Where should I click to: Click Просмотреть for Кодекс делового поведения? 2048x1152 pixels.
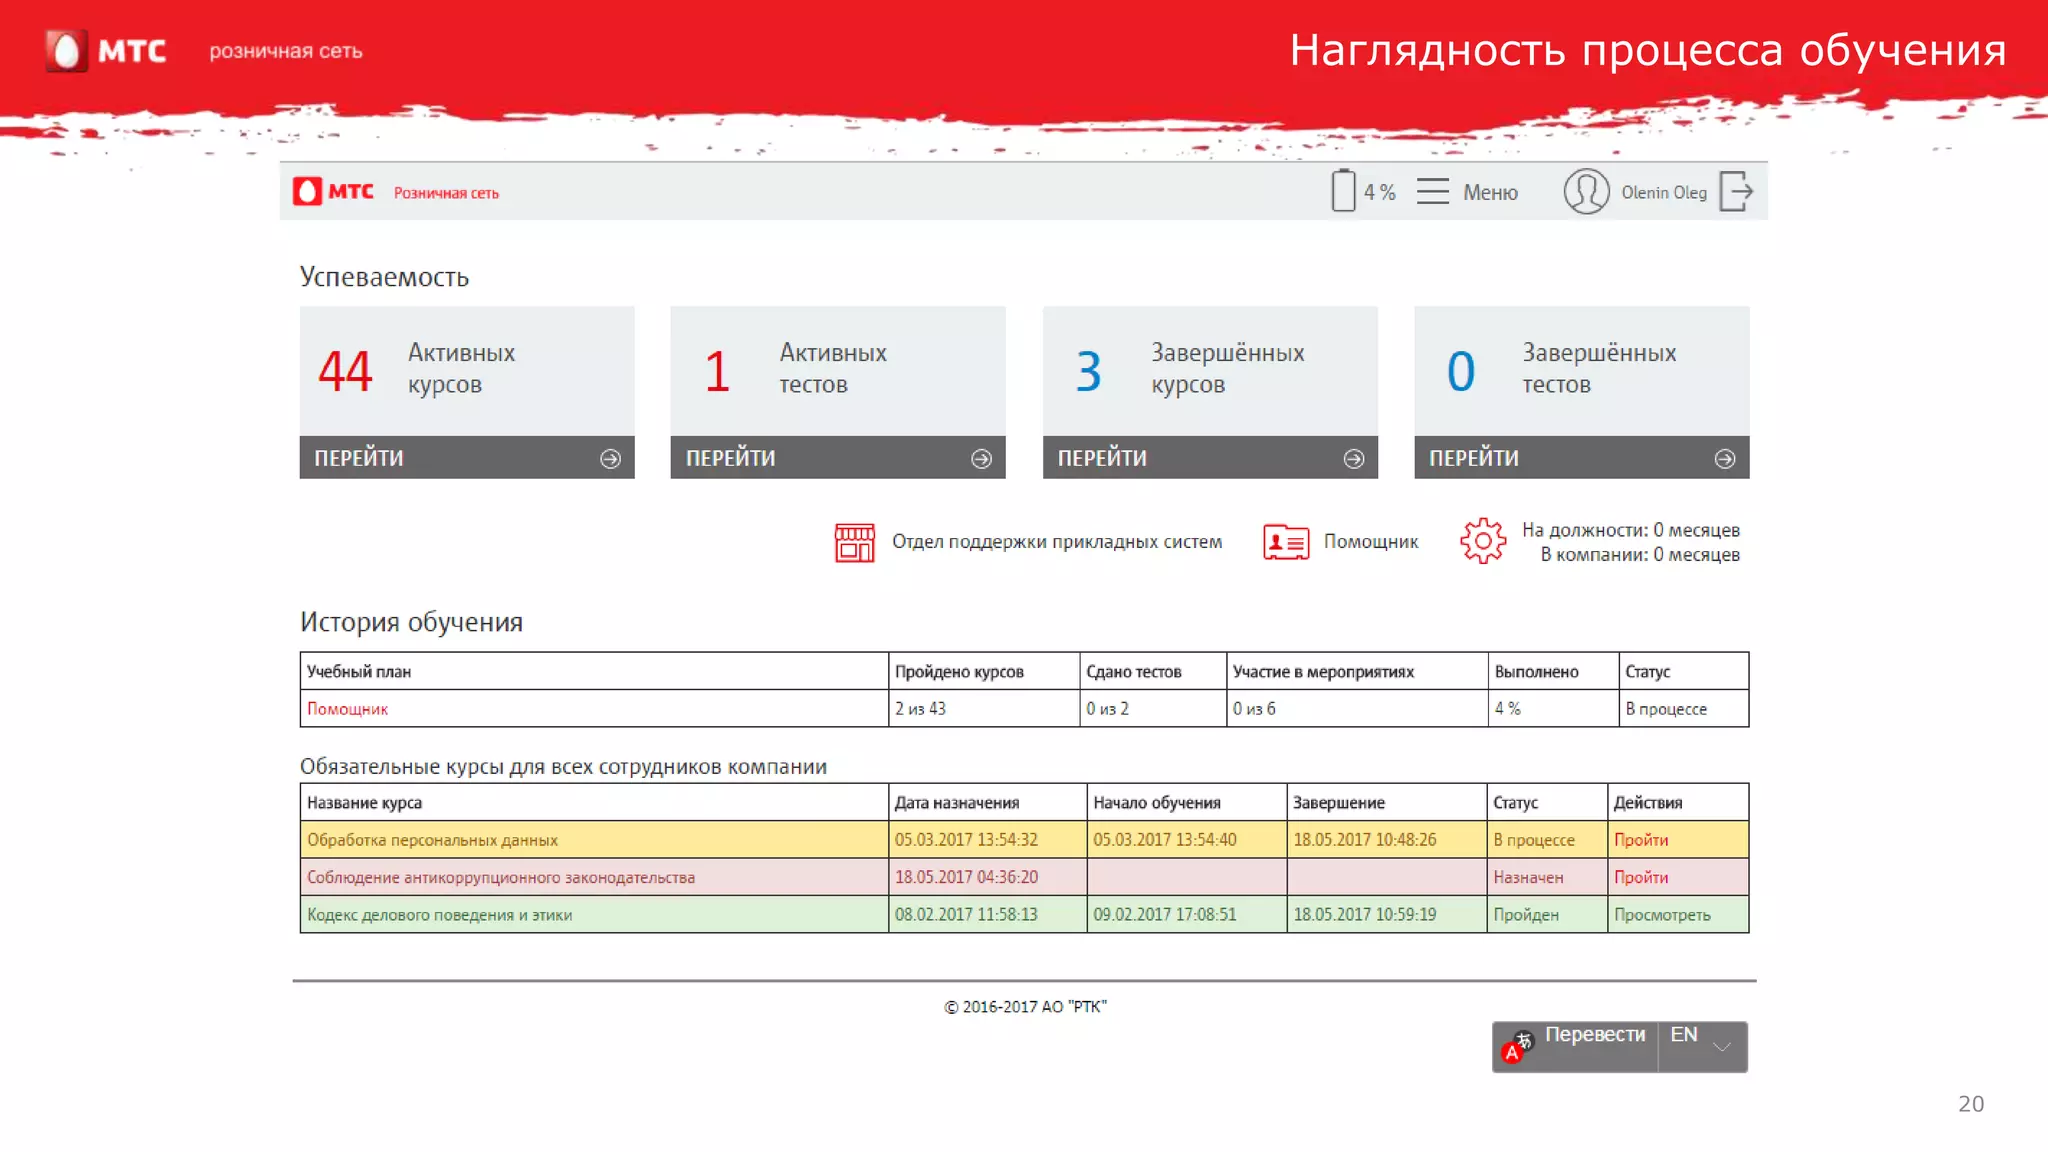[1662, 915]
